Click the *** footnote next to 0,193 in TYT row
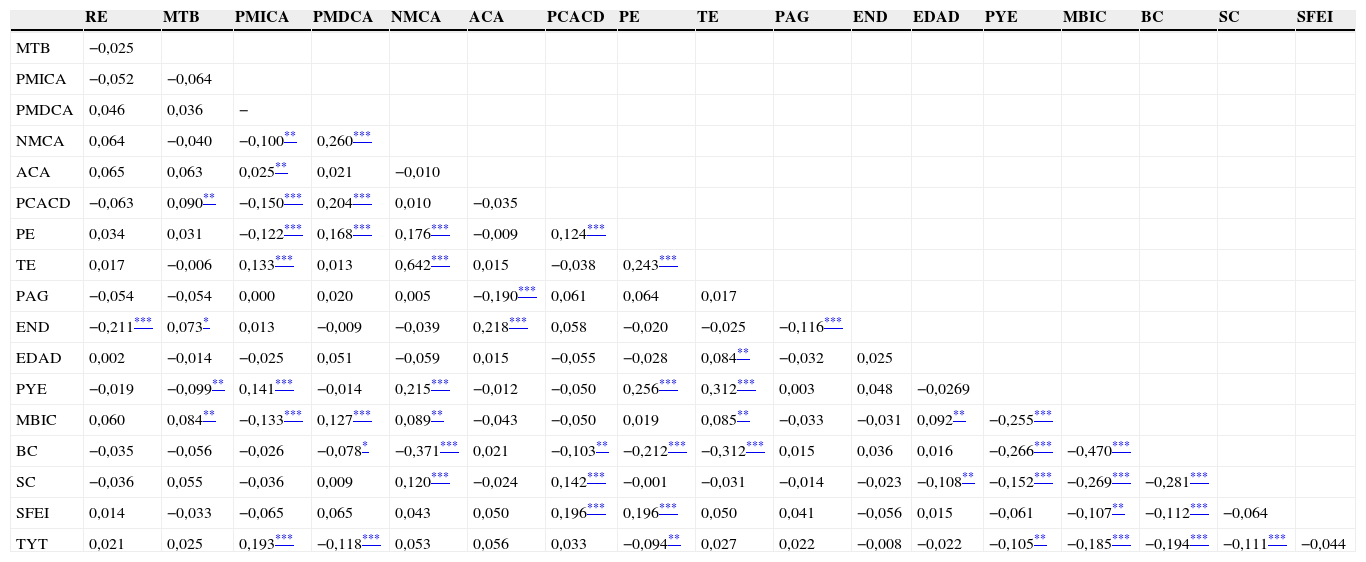This screenshot has height=562, width=1366. click(284, 539)
